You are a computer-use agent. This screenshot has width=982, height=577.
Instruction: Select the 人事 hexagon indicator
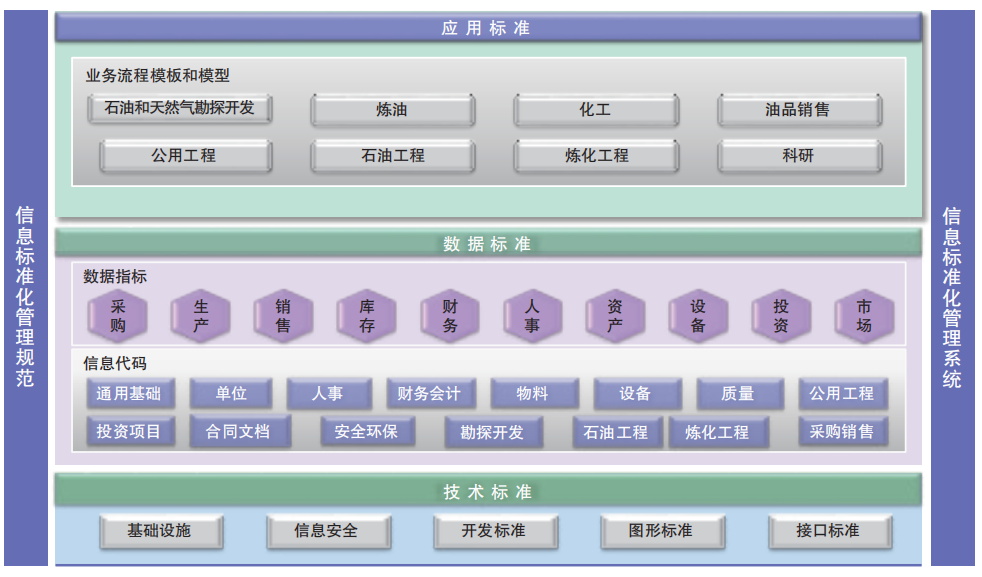point(532,316)
